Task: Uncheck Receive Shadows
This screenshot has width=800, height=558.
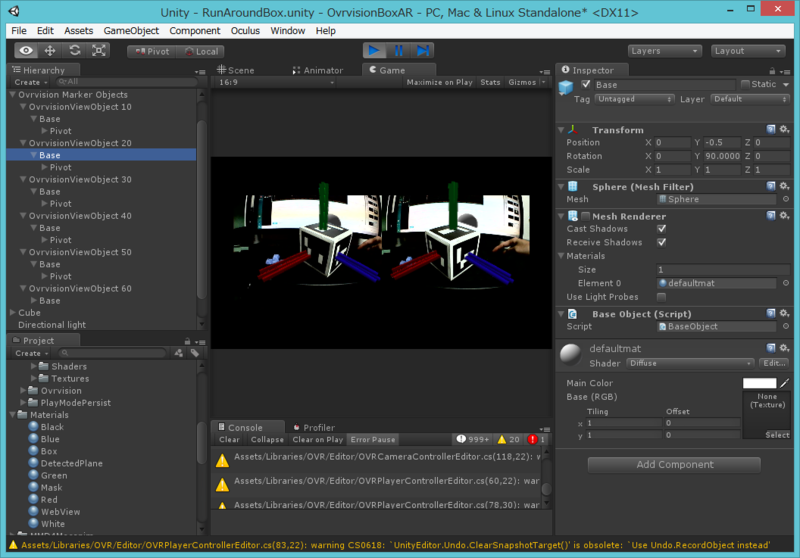Action: (662, 242)
